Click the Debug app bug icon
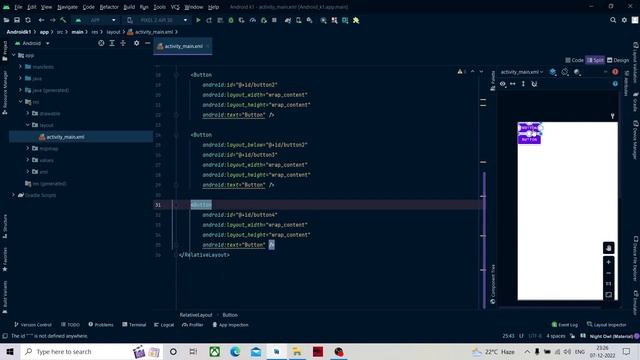The image size is (640, 360). tap(231, 20)
